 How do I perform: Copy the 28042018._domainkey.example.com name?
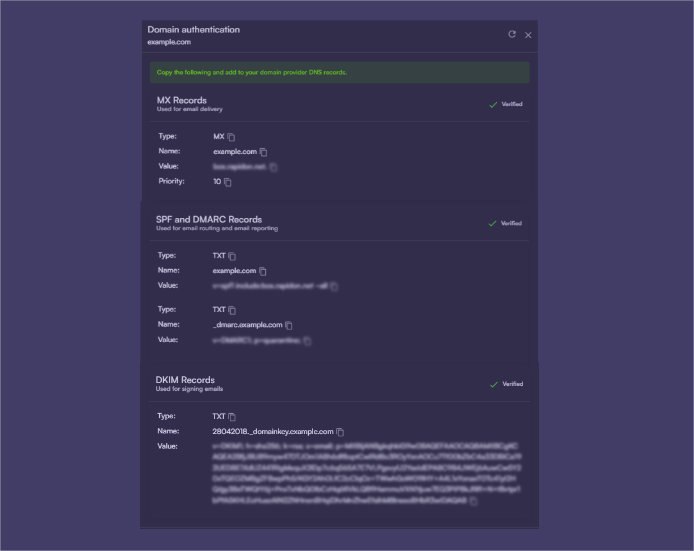(x=340, y=431)
